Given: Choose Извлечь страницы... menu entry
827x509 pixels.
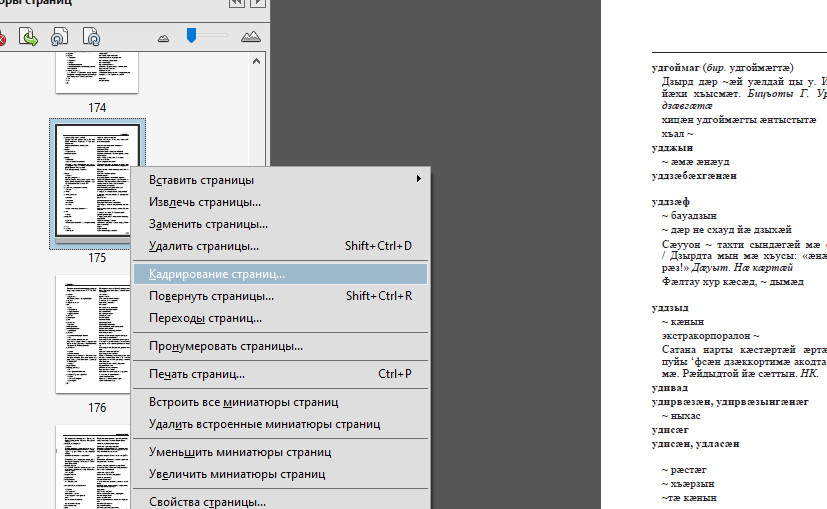Looking at the screenshot, I should (x=281, y=202).
